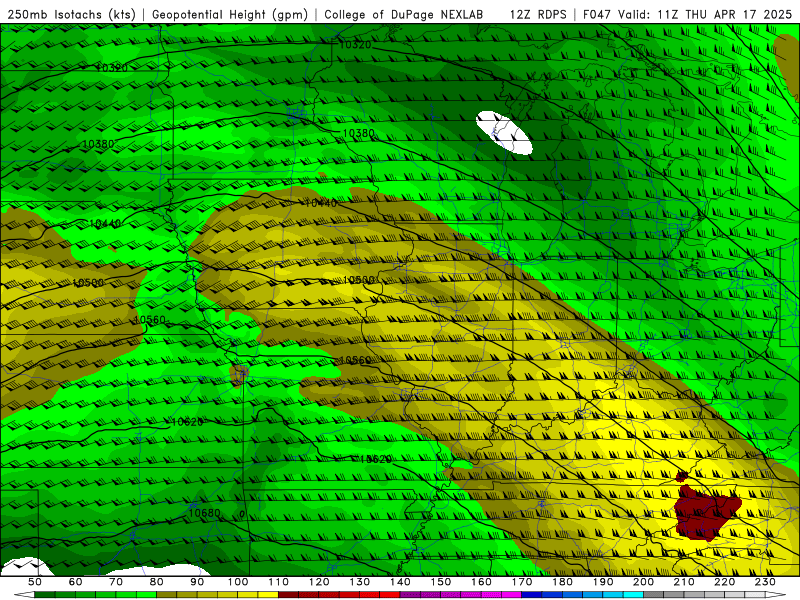Click the 110 value on the legend
Viewport: 800px width, 600px height.
tap(279, 582)
